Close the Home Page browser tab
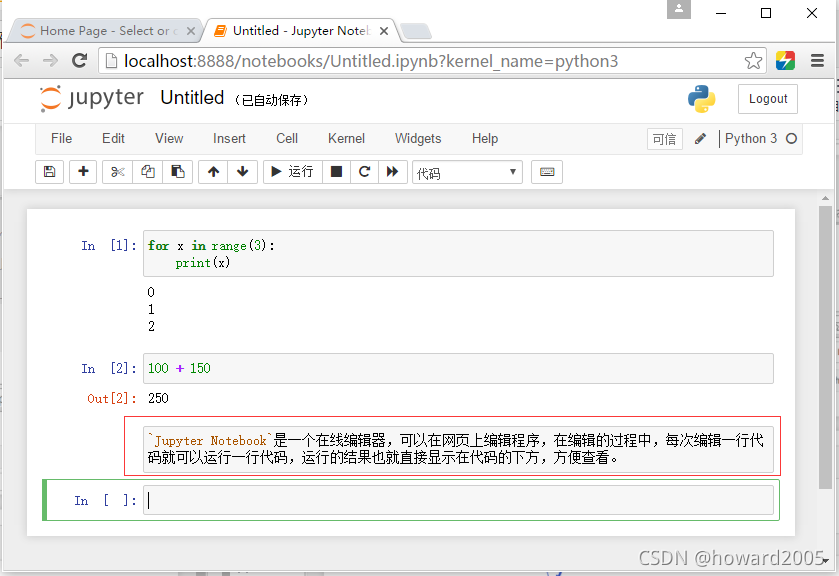This screenshot has width=839, height=576. 190,31
